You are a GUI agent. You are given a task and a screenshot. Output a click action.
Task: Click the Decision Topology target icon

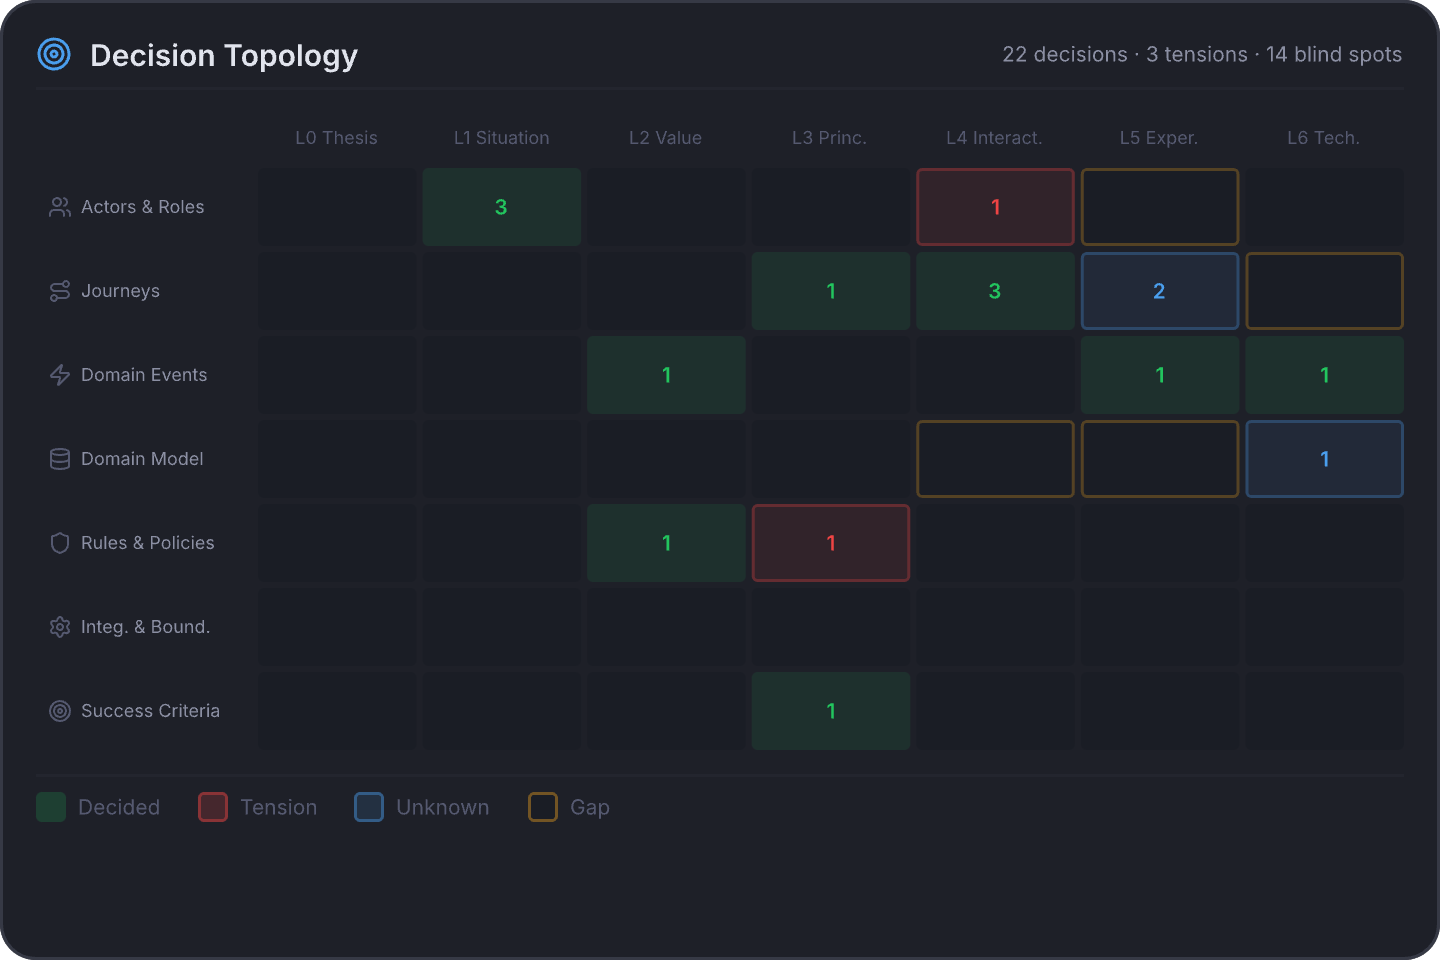tap(53, 55)
